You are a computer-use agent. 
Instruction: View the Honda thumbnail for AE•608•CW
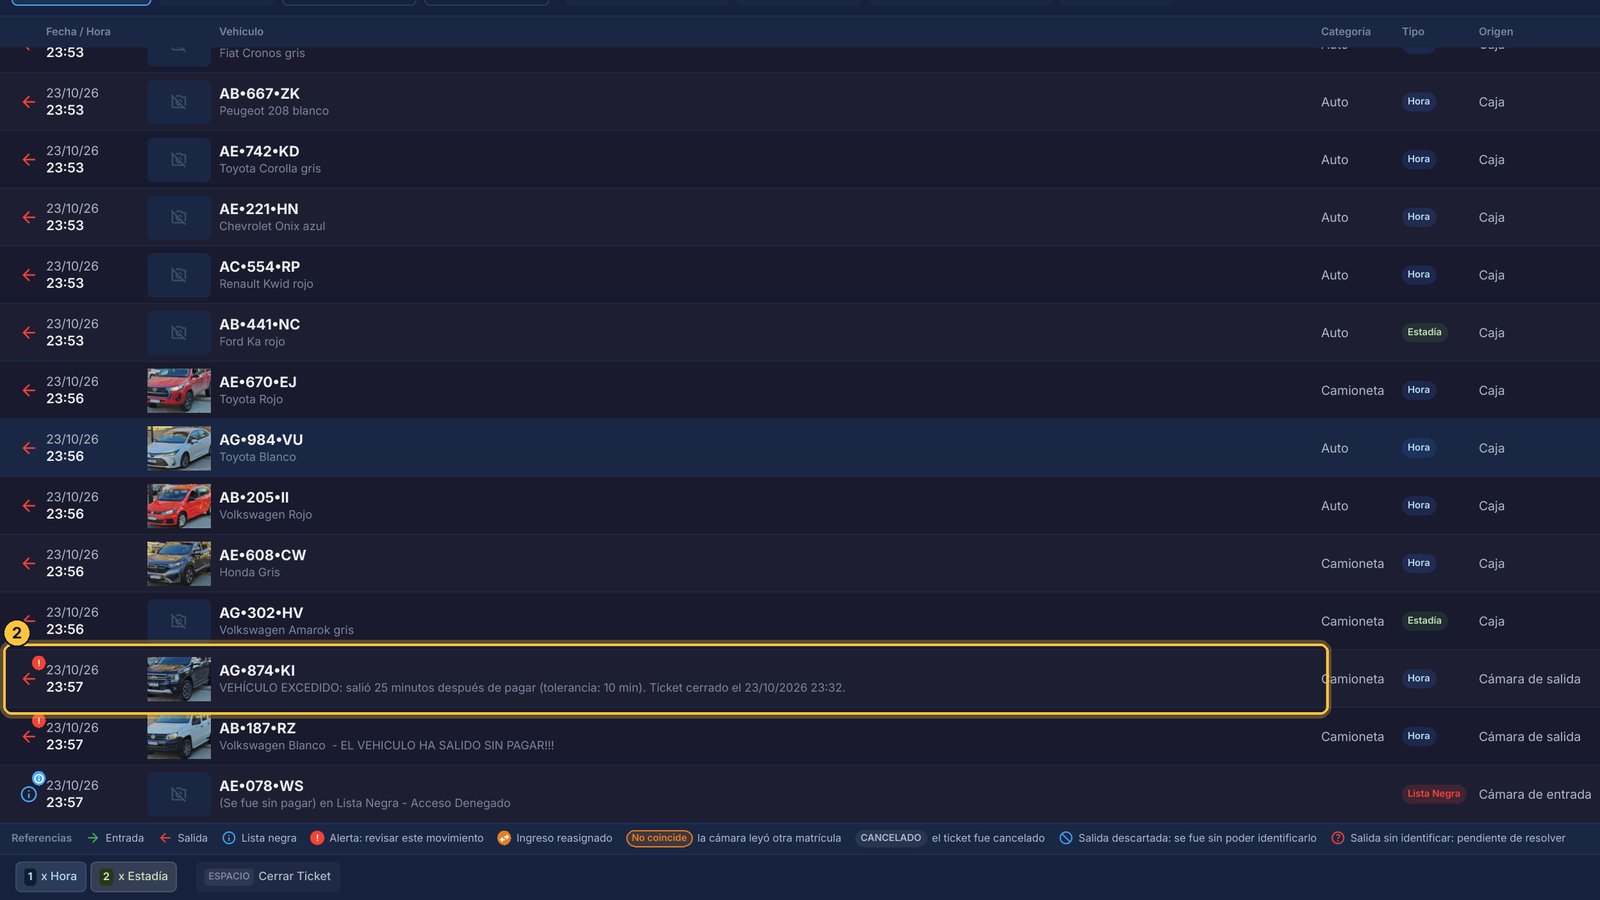tap(179, 563)
